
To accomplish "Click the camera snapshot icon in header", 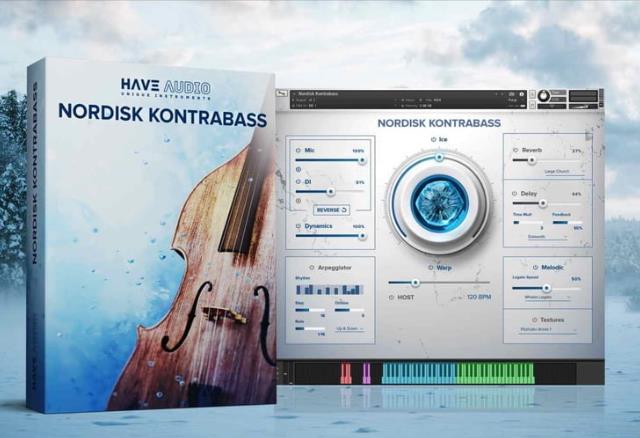I will tap(512, 94).
